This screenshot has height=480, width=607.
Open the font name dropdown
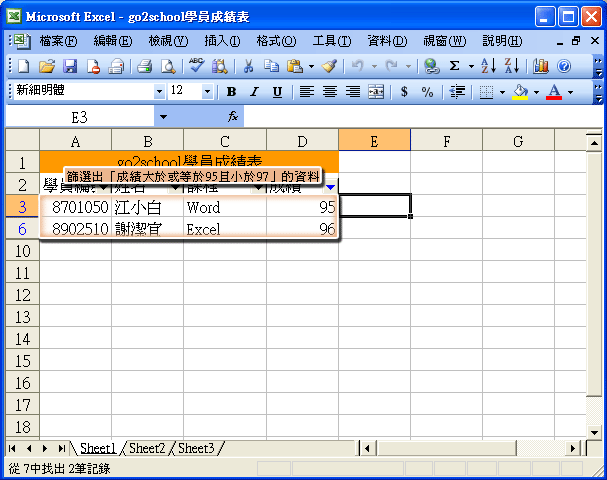click(158, 91)
